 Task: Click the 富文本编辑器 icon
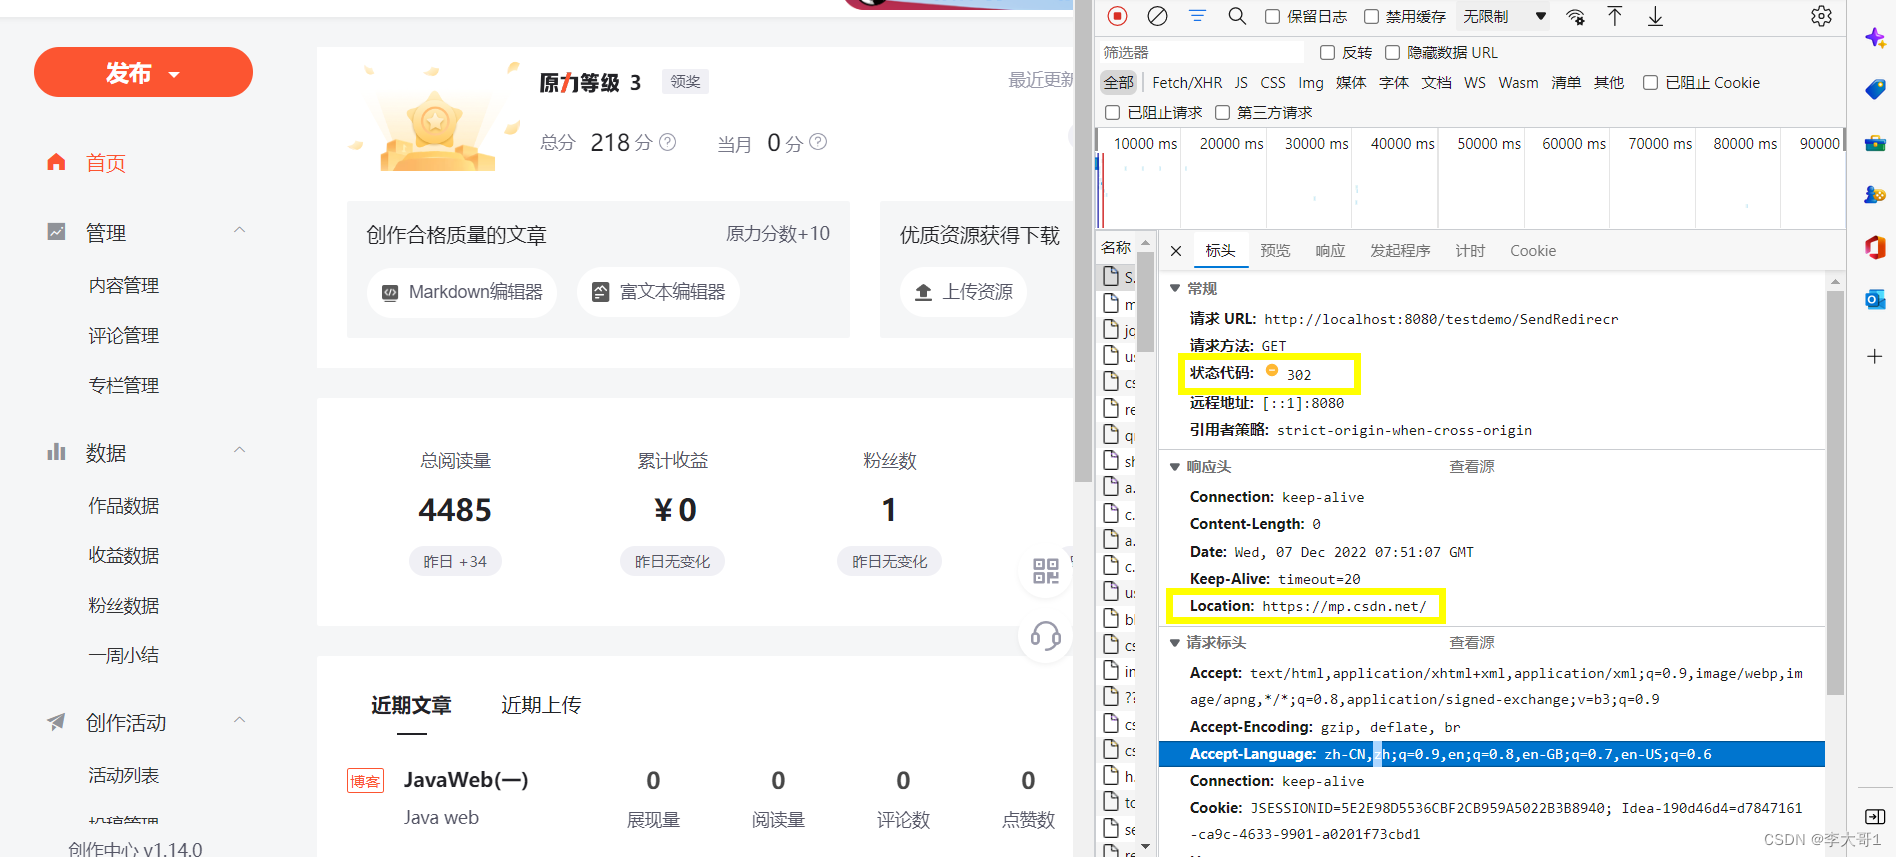[600, 292]
